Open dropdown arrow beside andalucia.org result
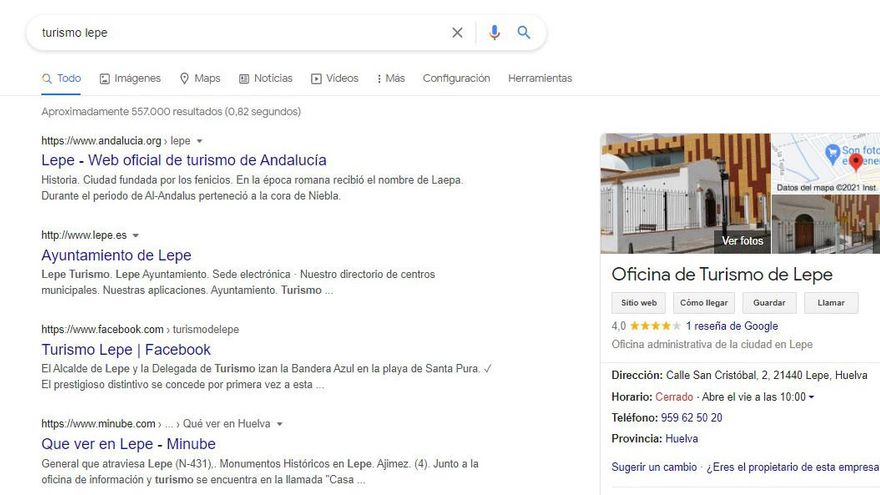 tap(199, 141)
